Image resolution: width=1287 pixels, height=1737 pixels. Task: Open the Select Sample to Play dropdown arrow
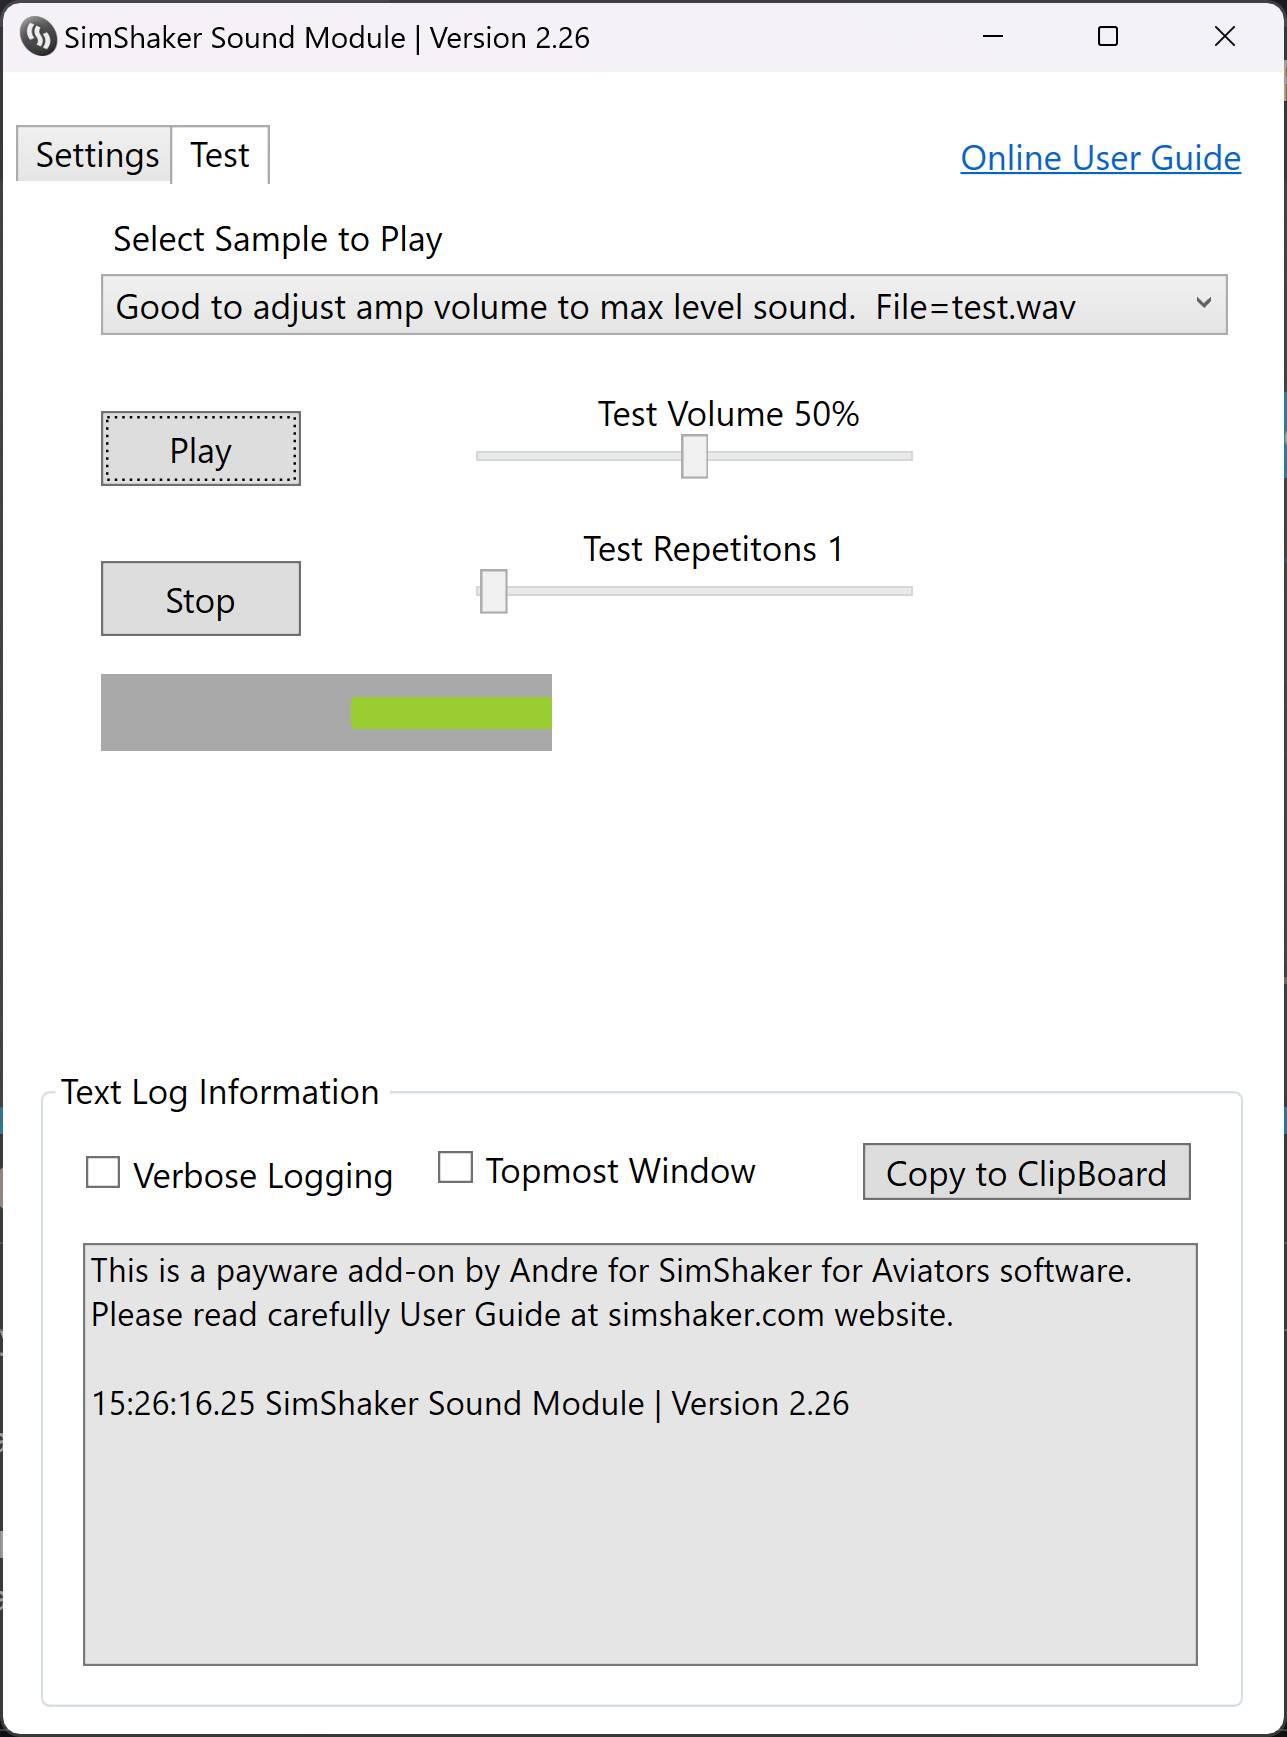1204,303
